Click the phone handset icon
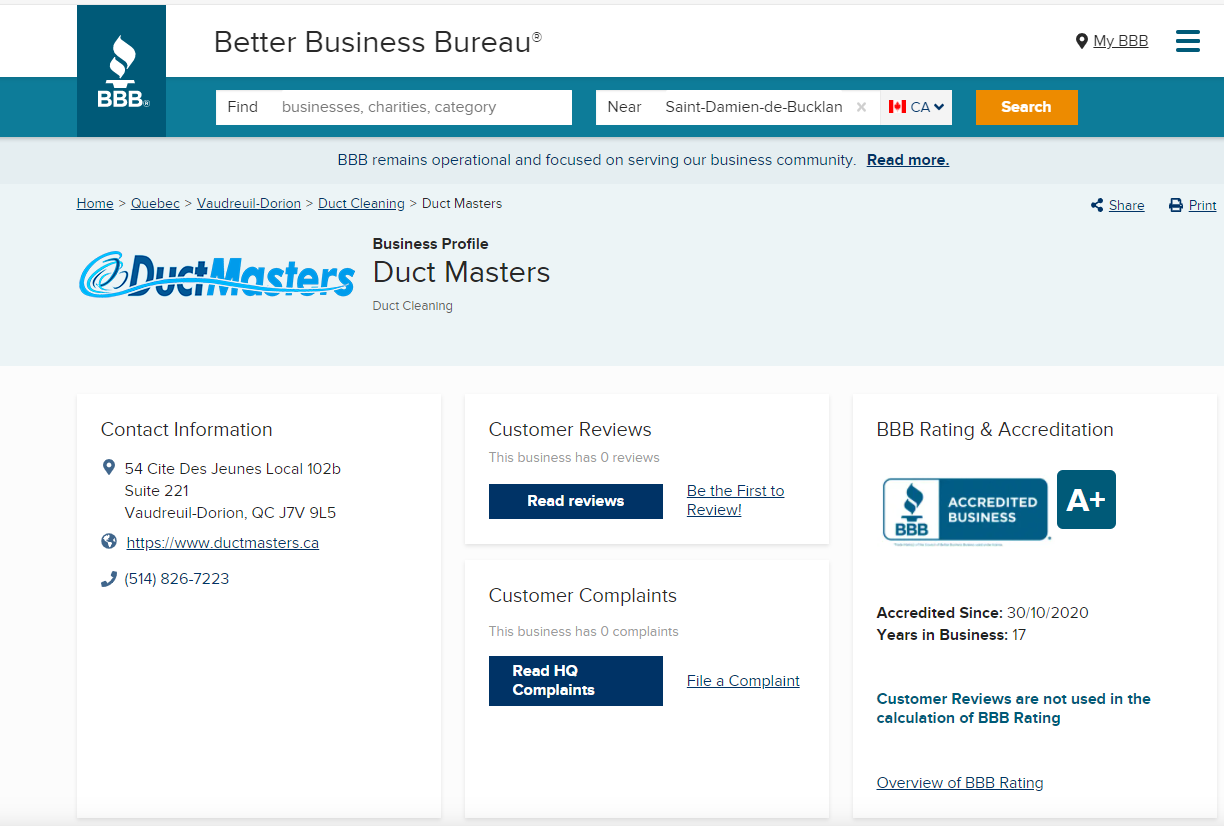1224x826 pixels. pyautogui.click(x=109, y=579)
